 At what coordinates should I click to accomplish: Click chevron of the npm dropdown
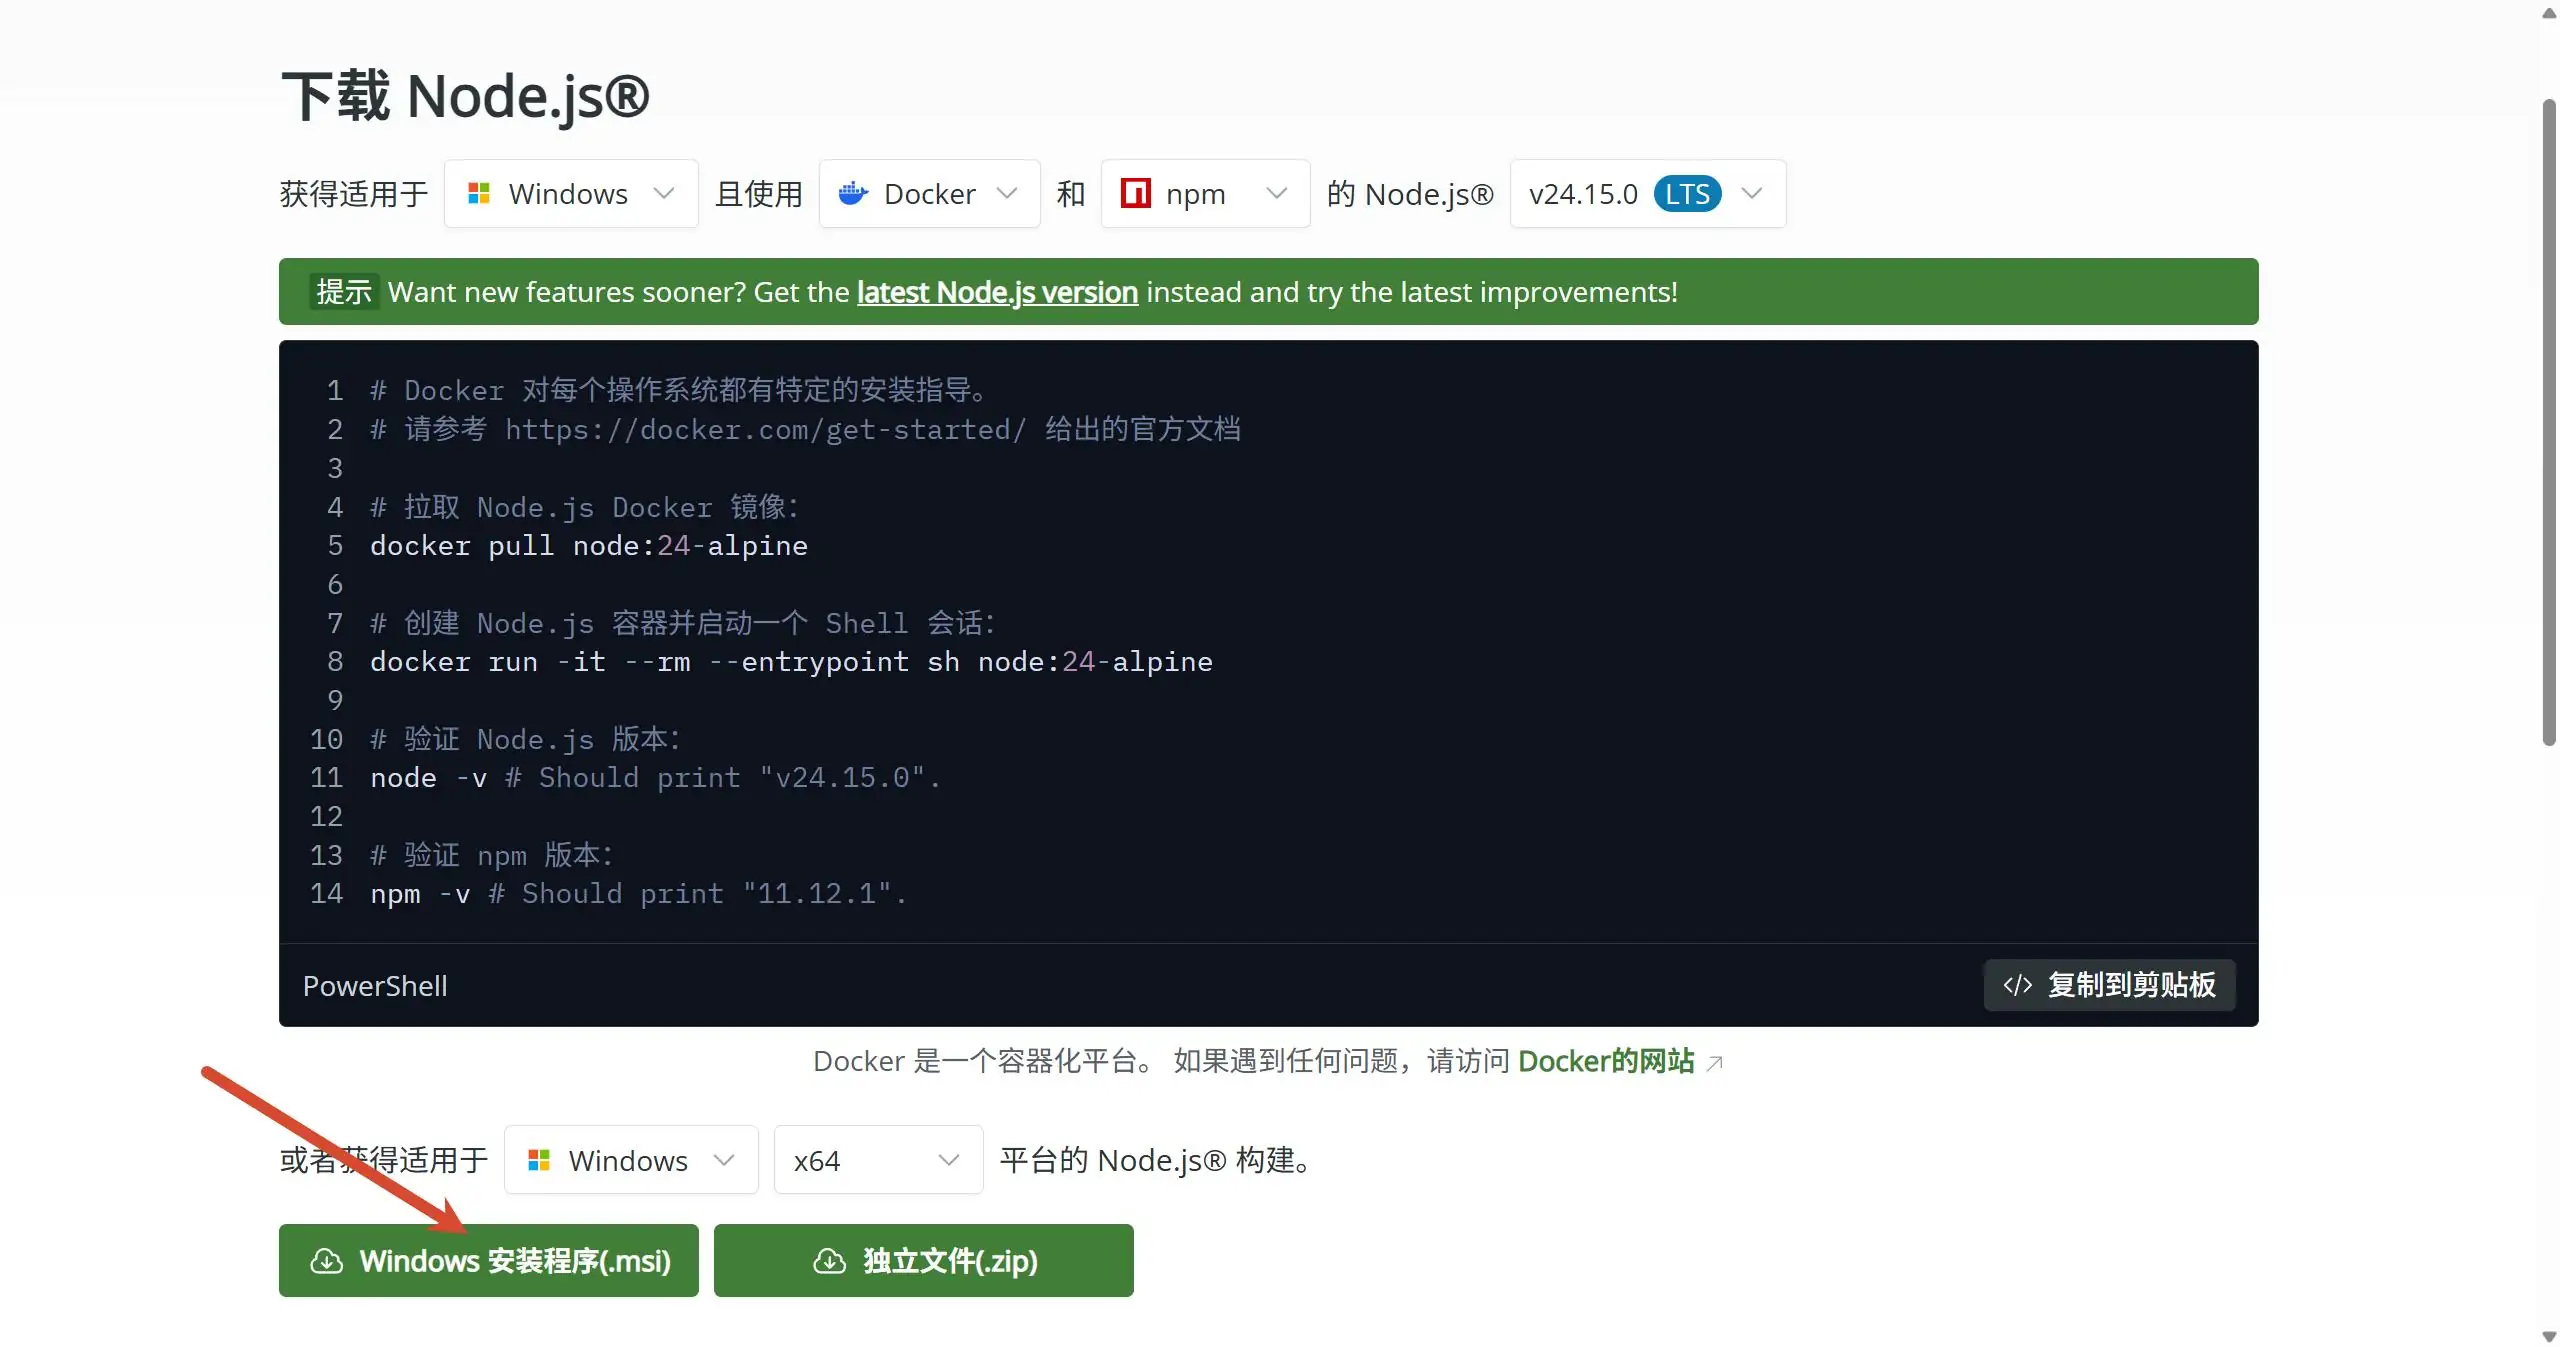pos(1276,193)
